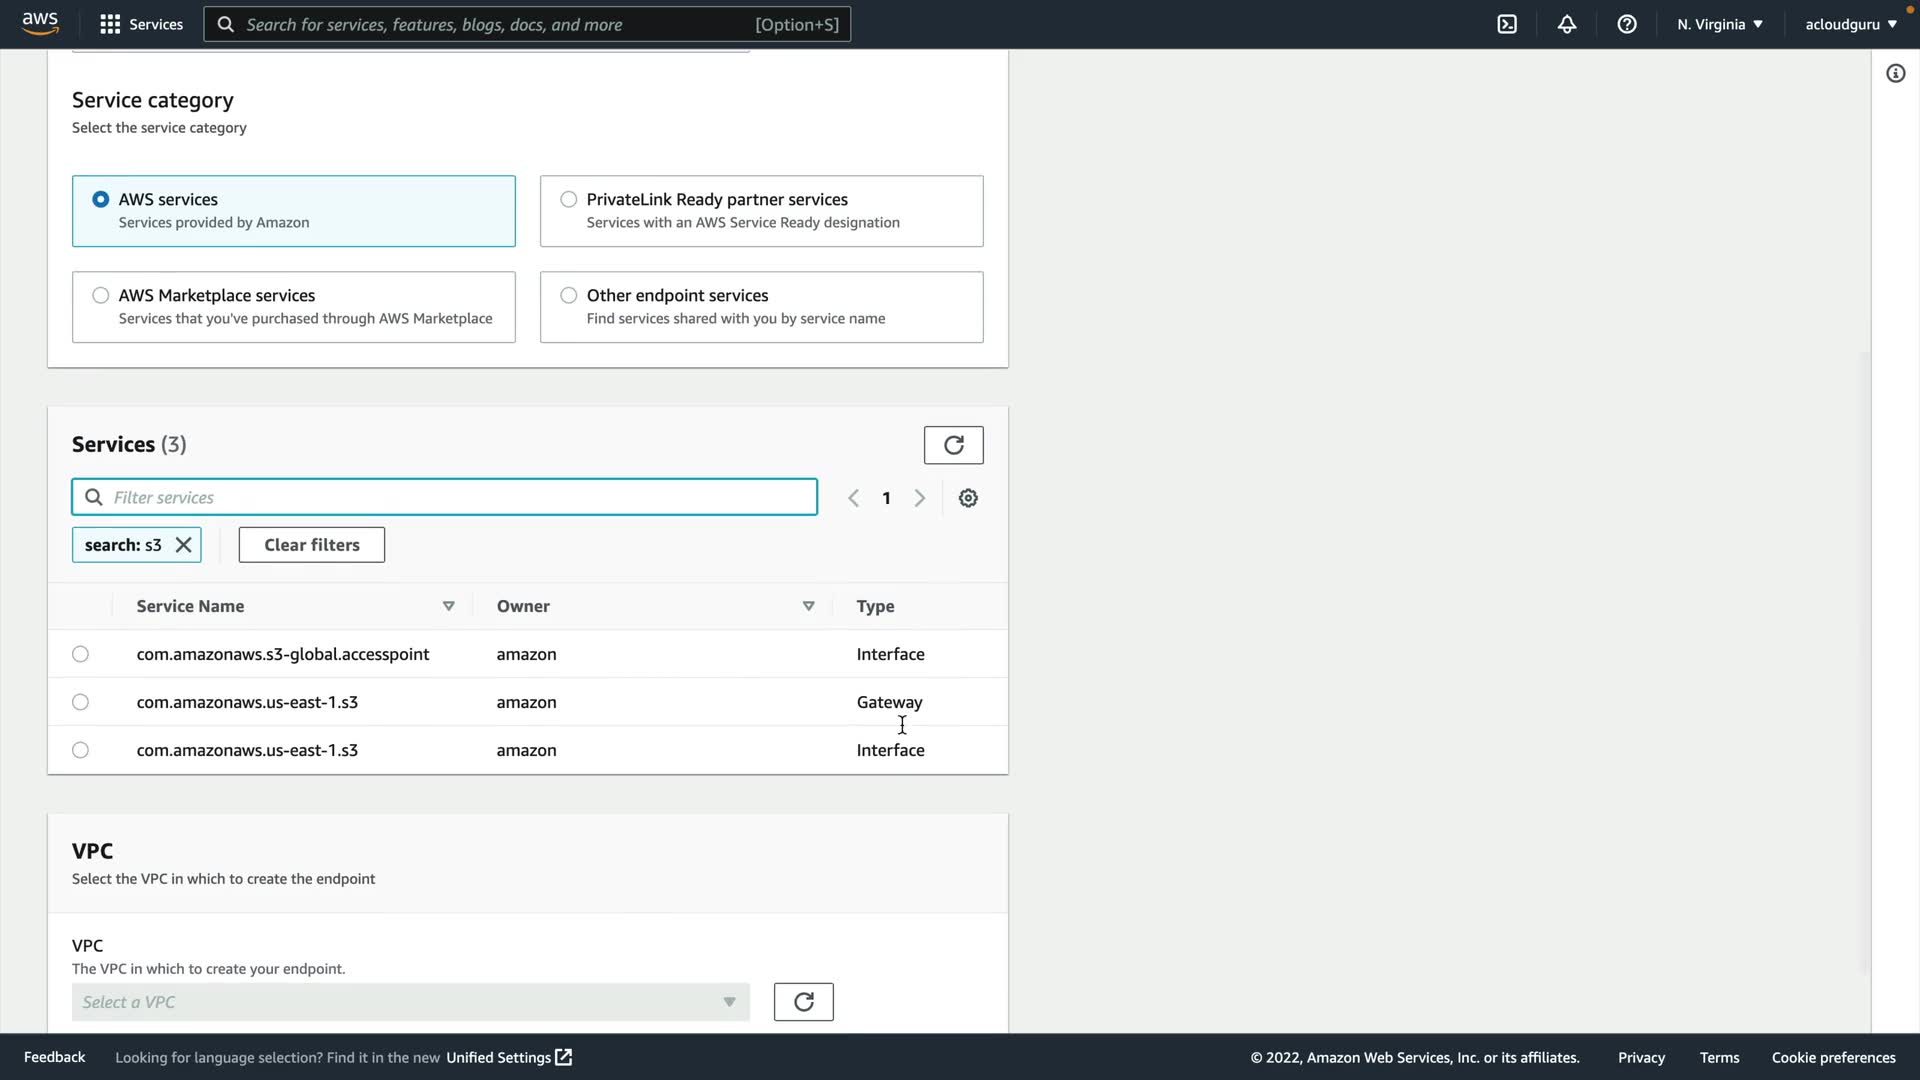
Task: Click the Clear filters button
Action: pos(311,545)
